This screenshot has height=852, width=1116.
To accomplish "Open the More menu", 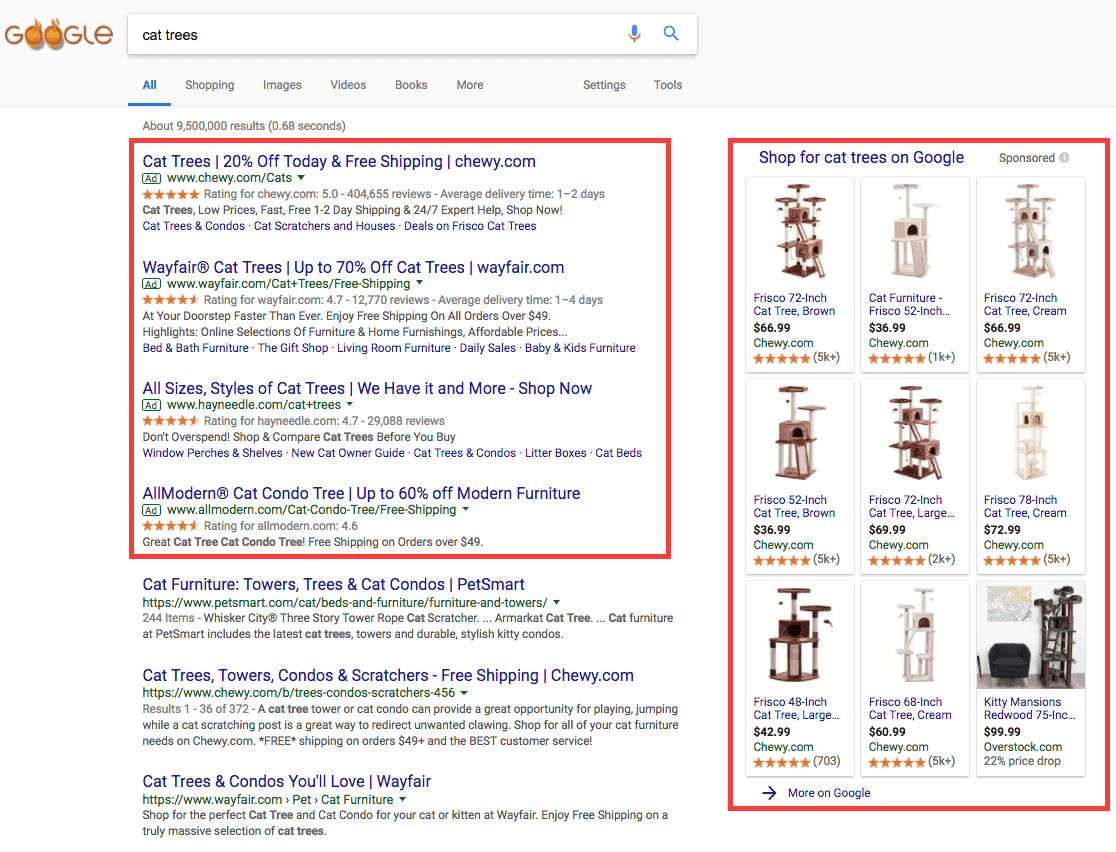I will [x=470, y=85].
